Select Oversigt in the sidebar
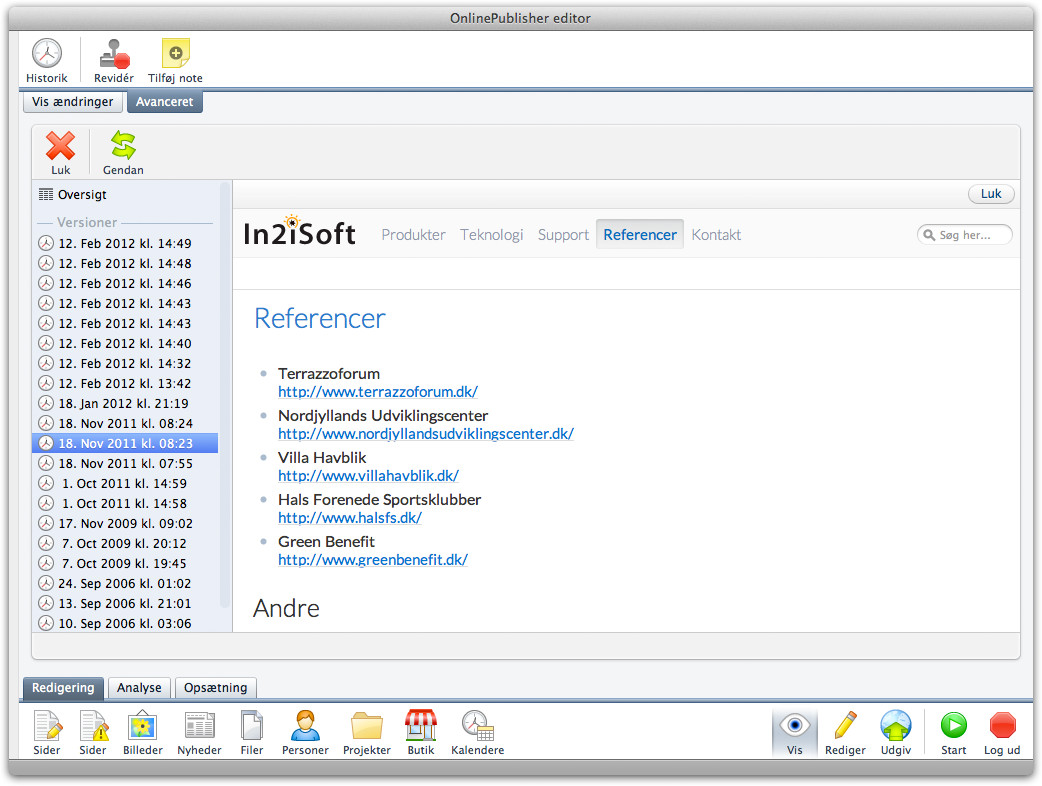 tap(82, 195)
